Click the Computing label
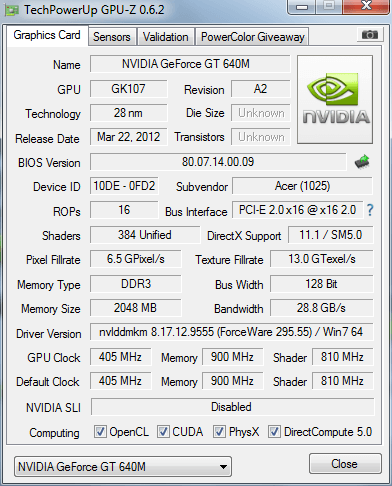 click(54, 433)
